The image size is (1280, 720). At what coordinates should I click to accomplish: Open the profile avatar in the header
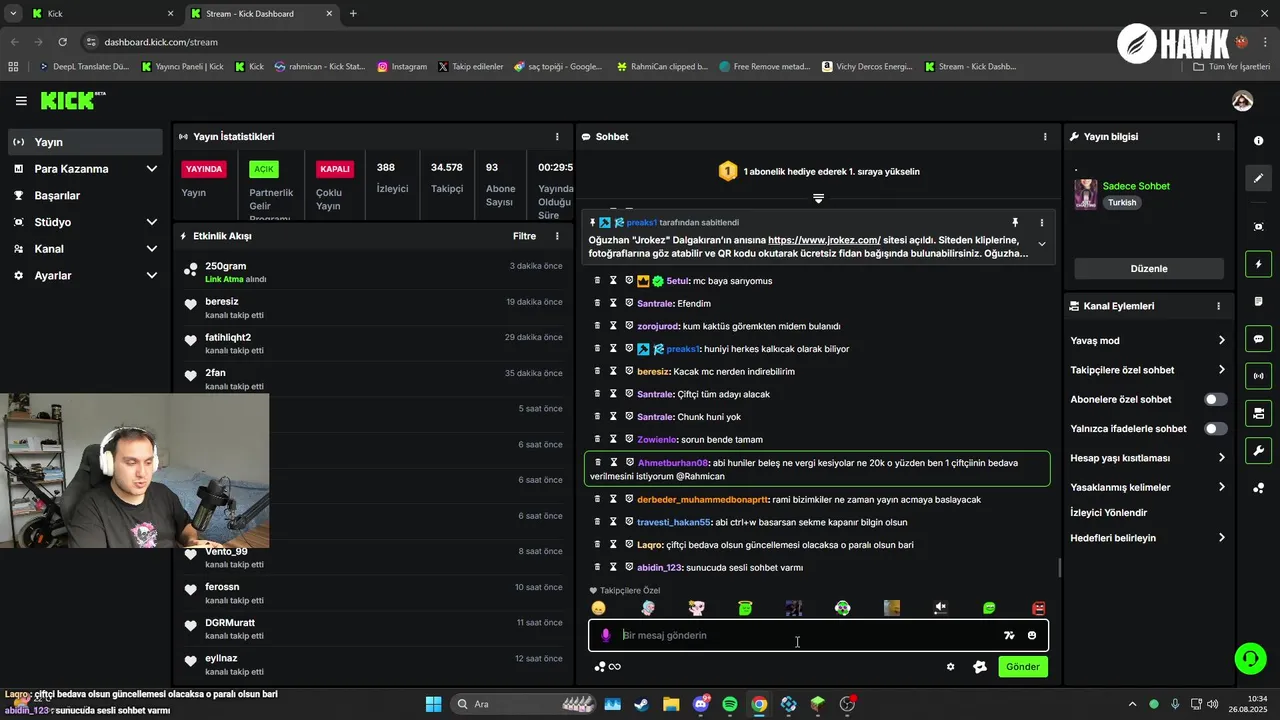1243,101
